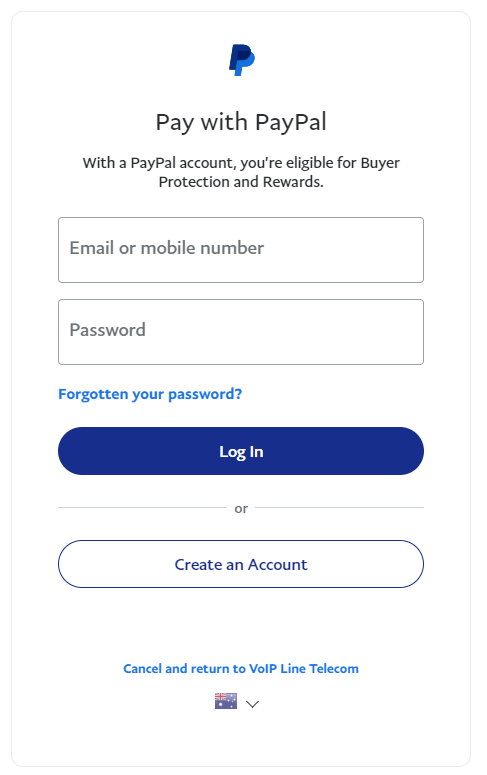487x775 pixels.
Task: Click the 'With a PayPal account' sentence
Action: click(241, 172)
